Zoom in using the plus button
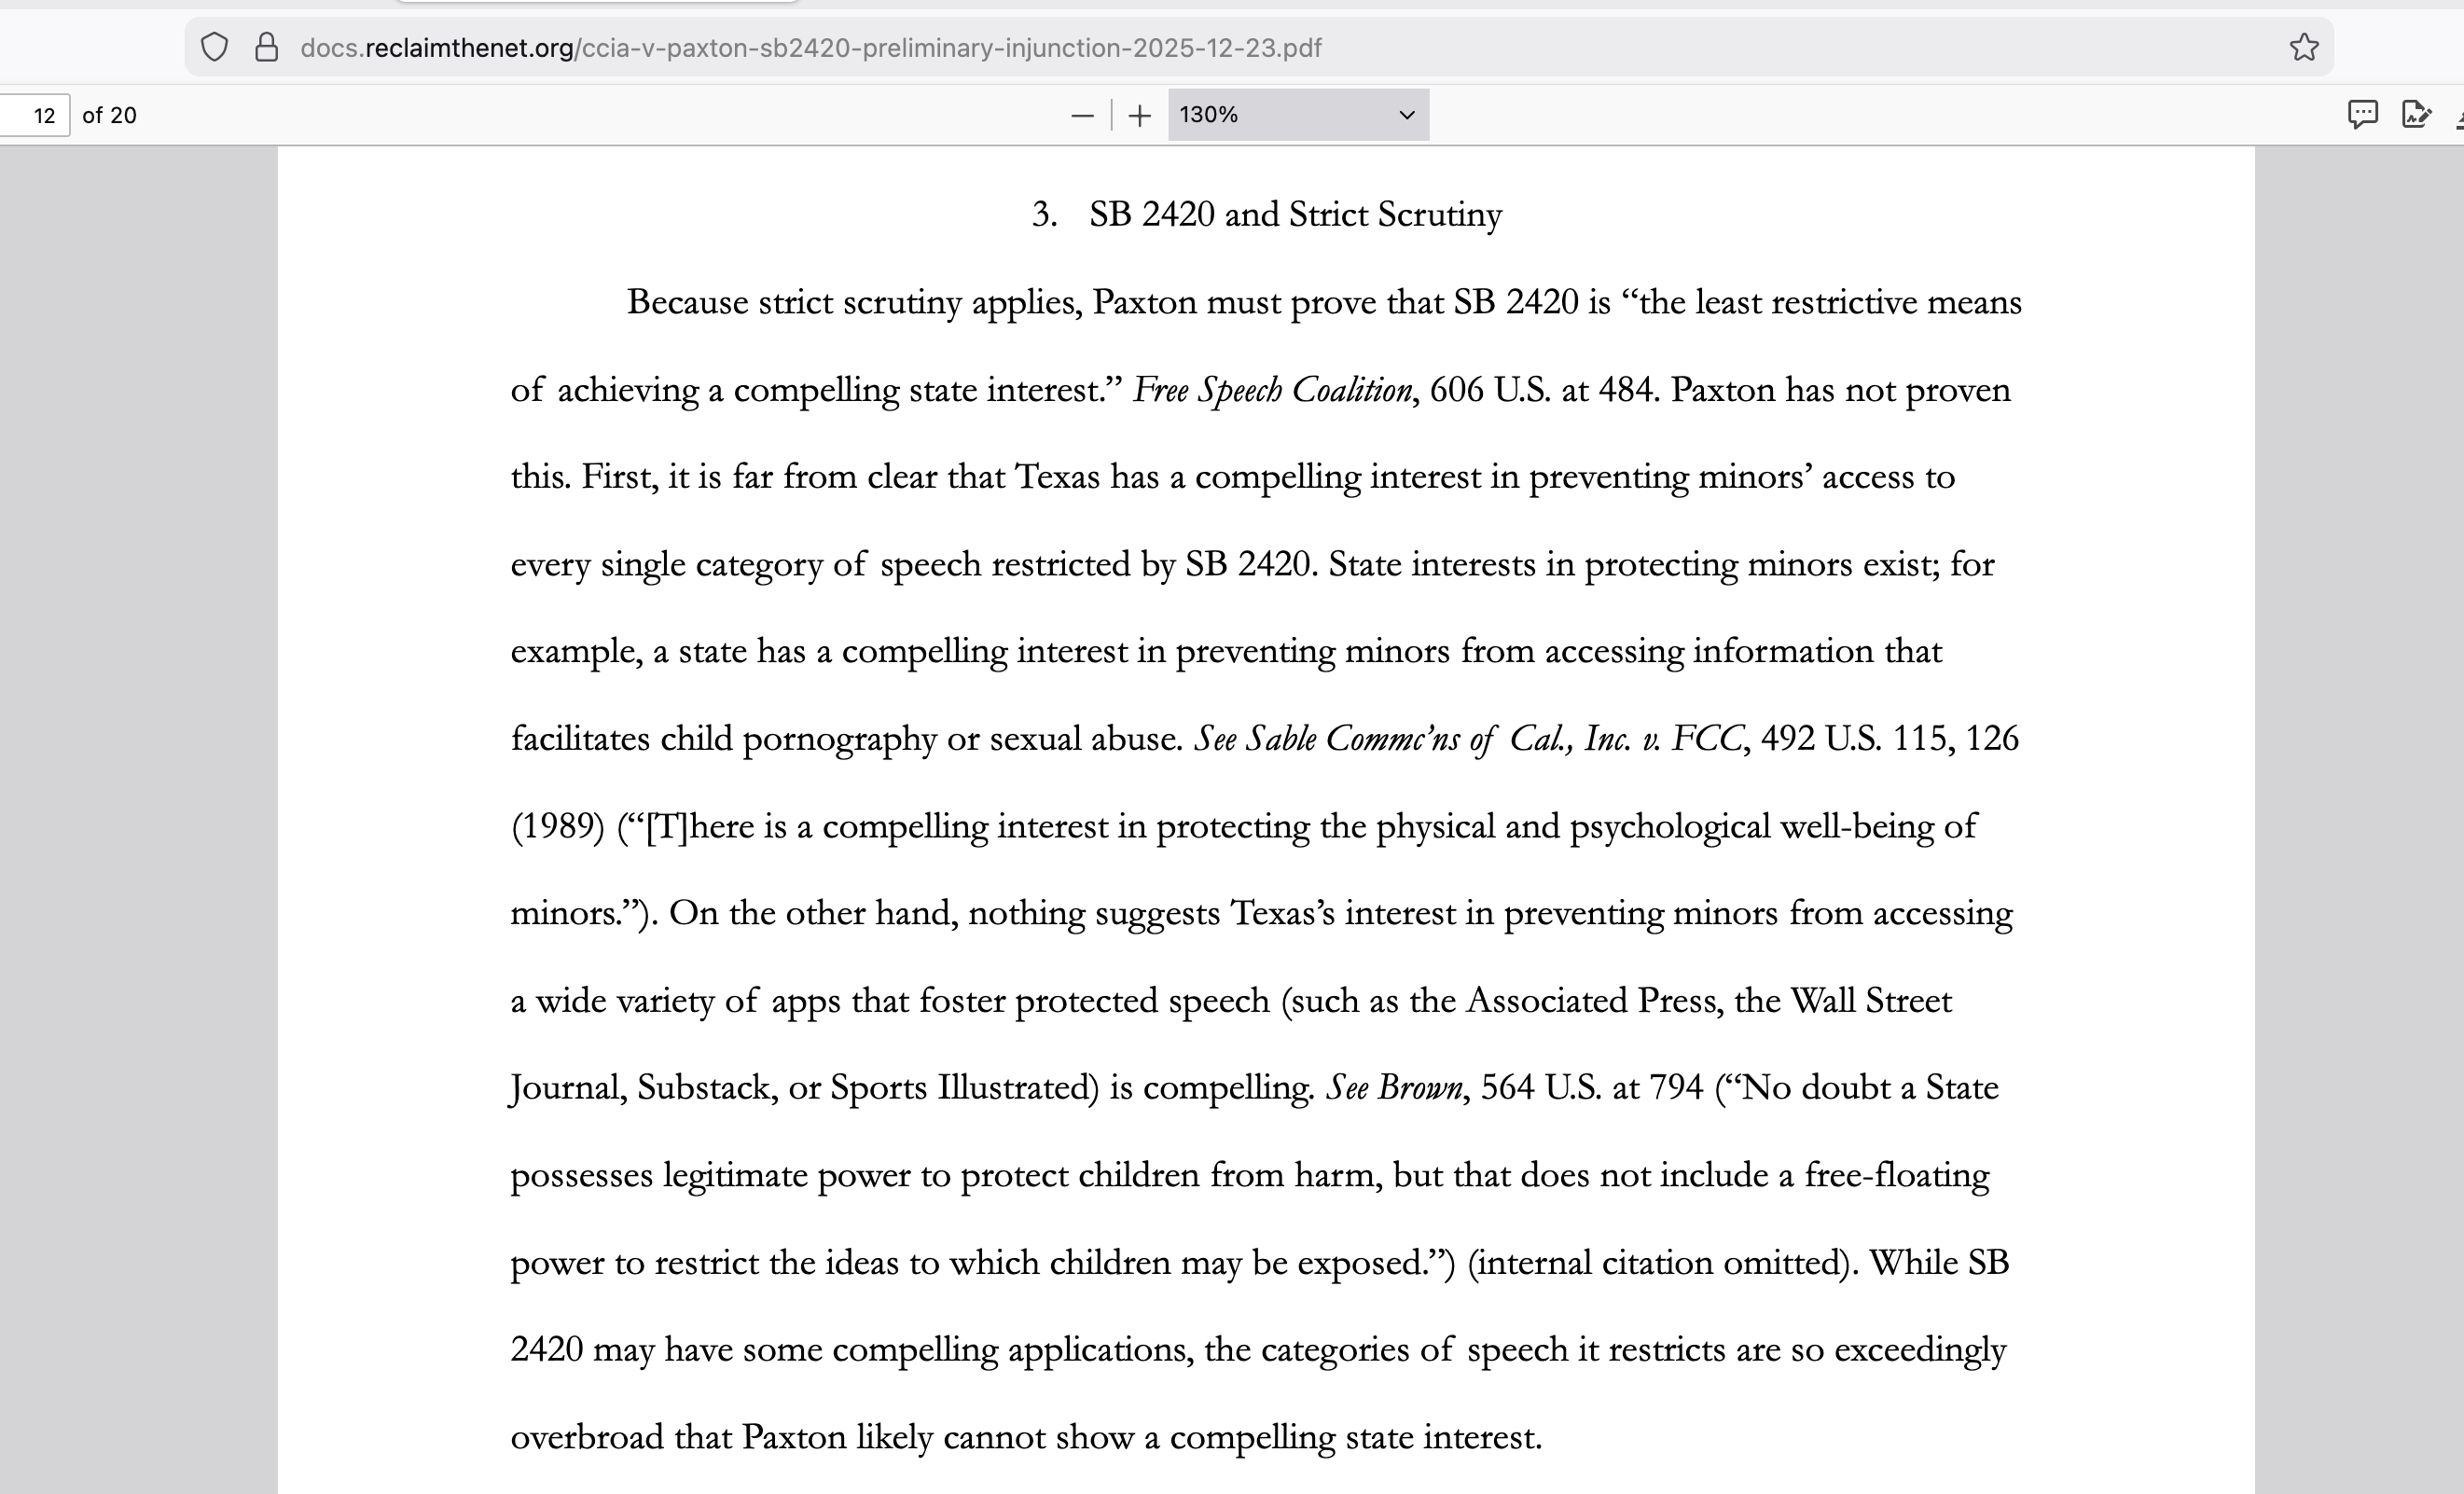Image resolution: width=2464 pixels, height=1494 pixels. (1139, 116)
